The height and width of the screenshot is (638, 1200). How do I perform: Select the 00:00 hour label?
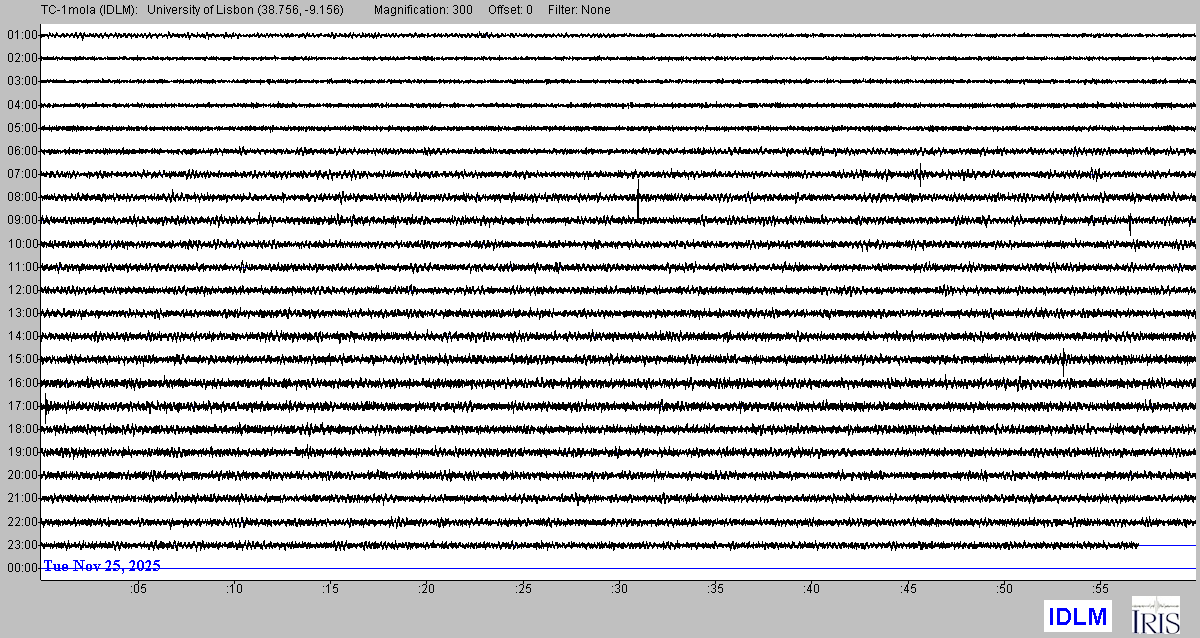[22, 568]
